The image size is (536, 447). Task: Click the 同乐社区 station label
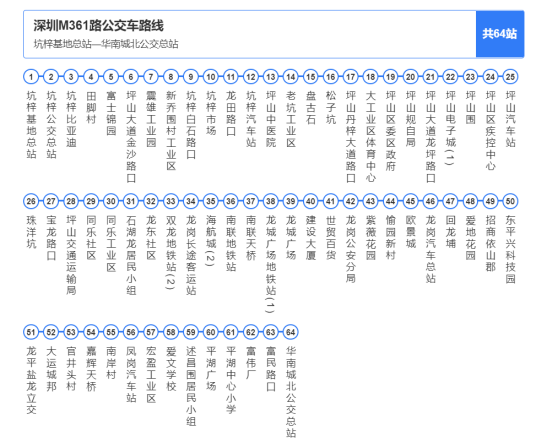(91, 238)
